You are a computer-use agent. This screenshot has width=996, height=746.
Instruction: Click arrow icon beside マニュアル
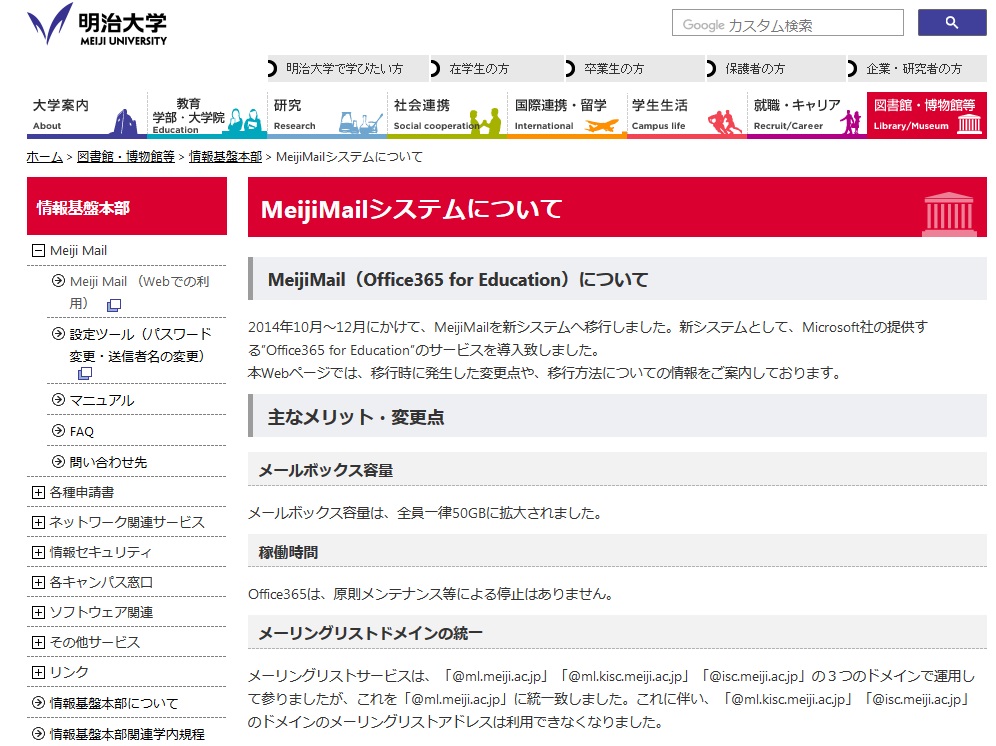[58, 400]
